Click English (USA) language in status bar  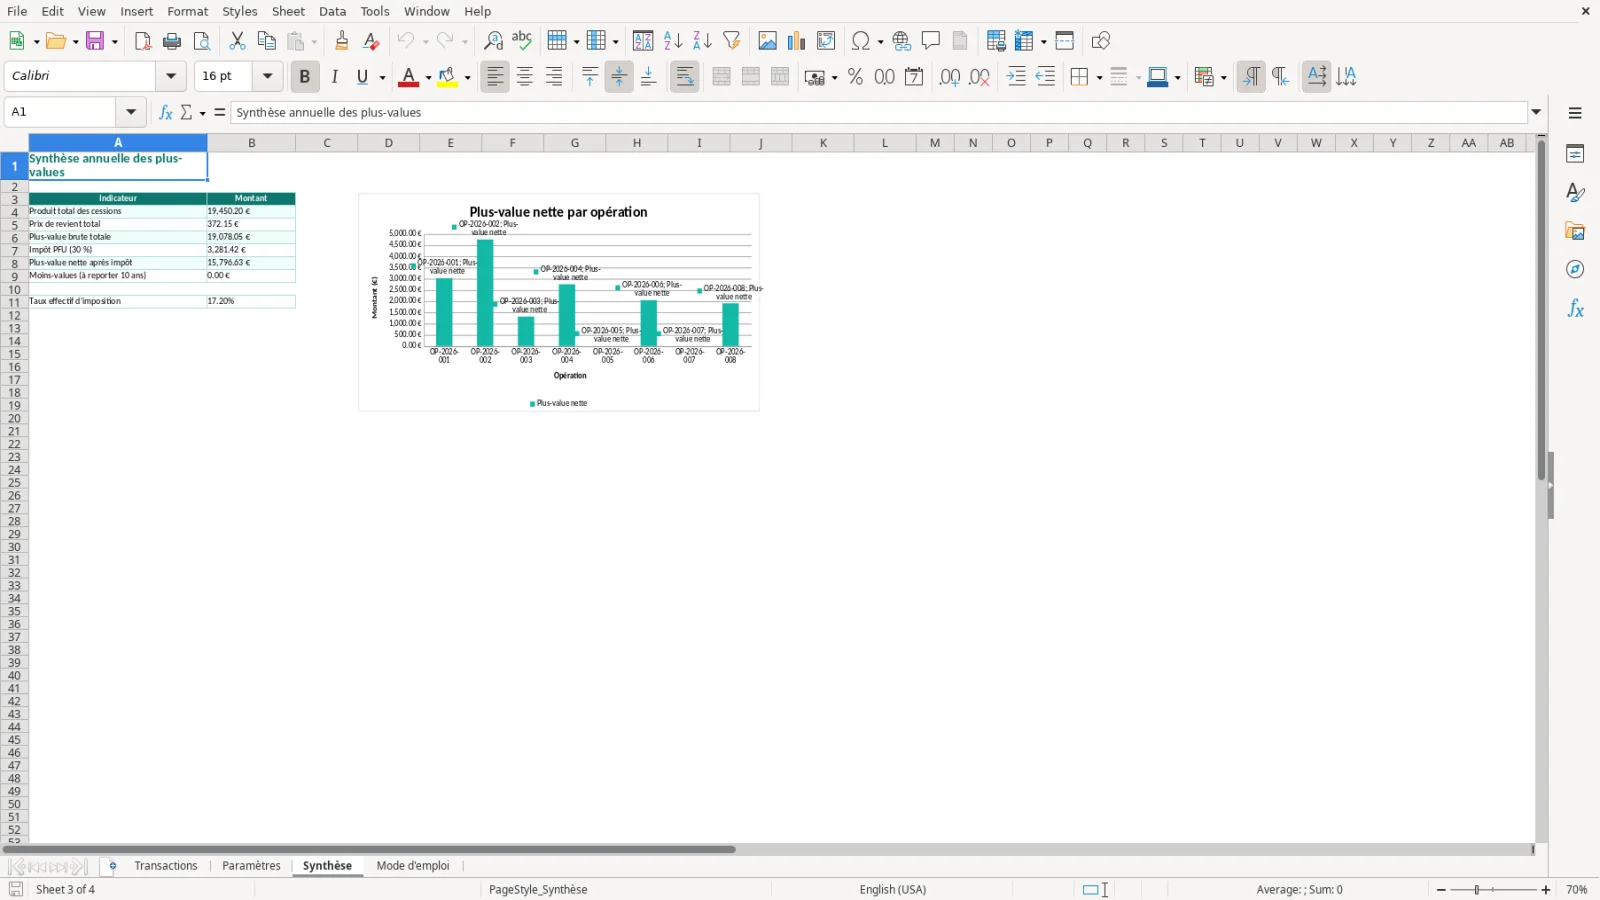click(x=893, y=890)
